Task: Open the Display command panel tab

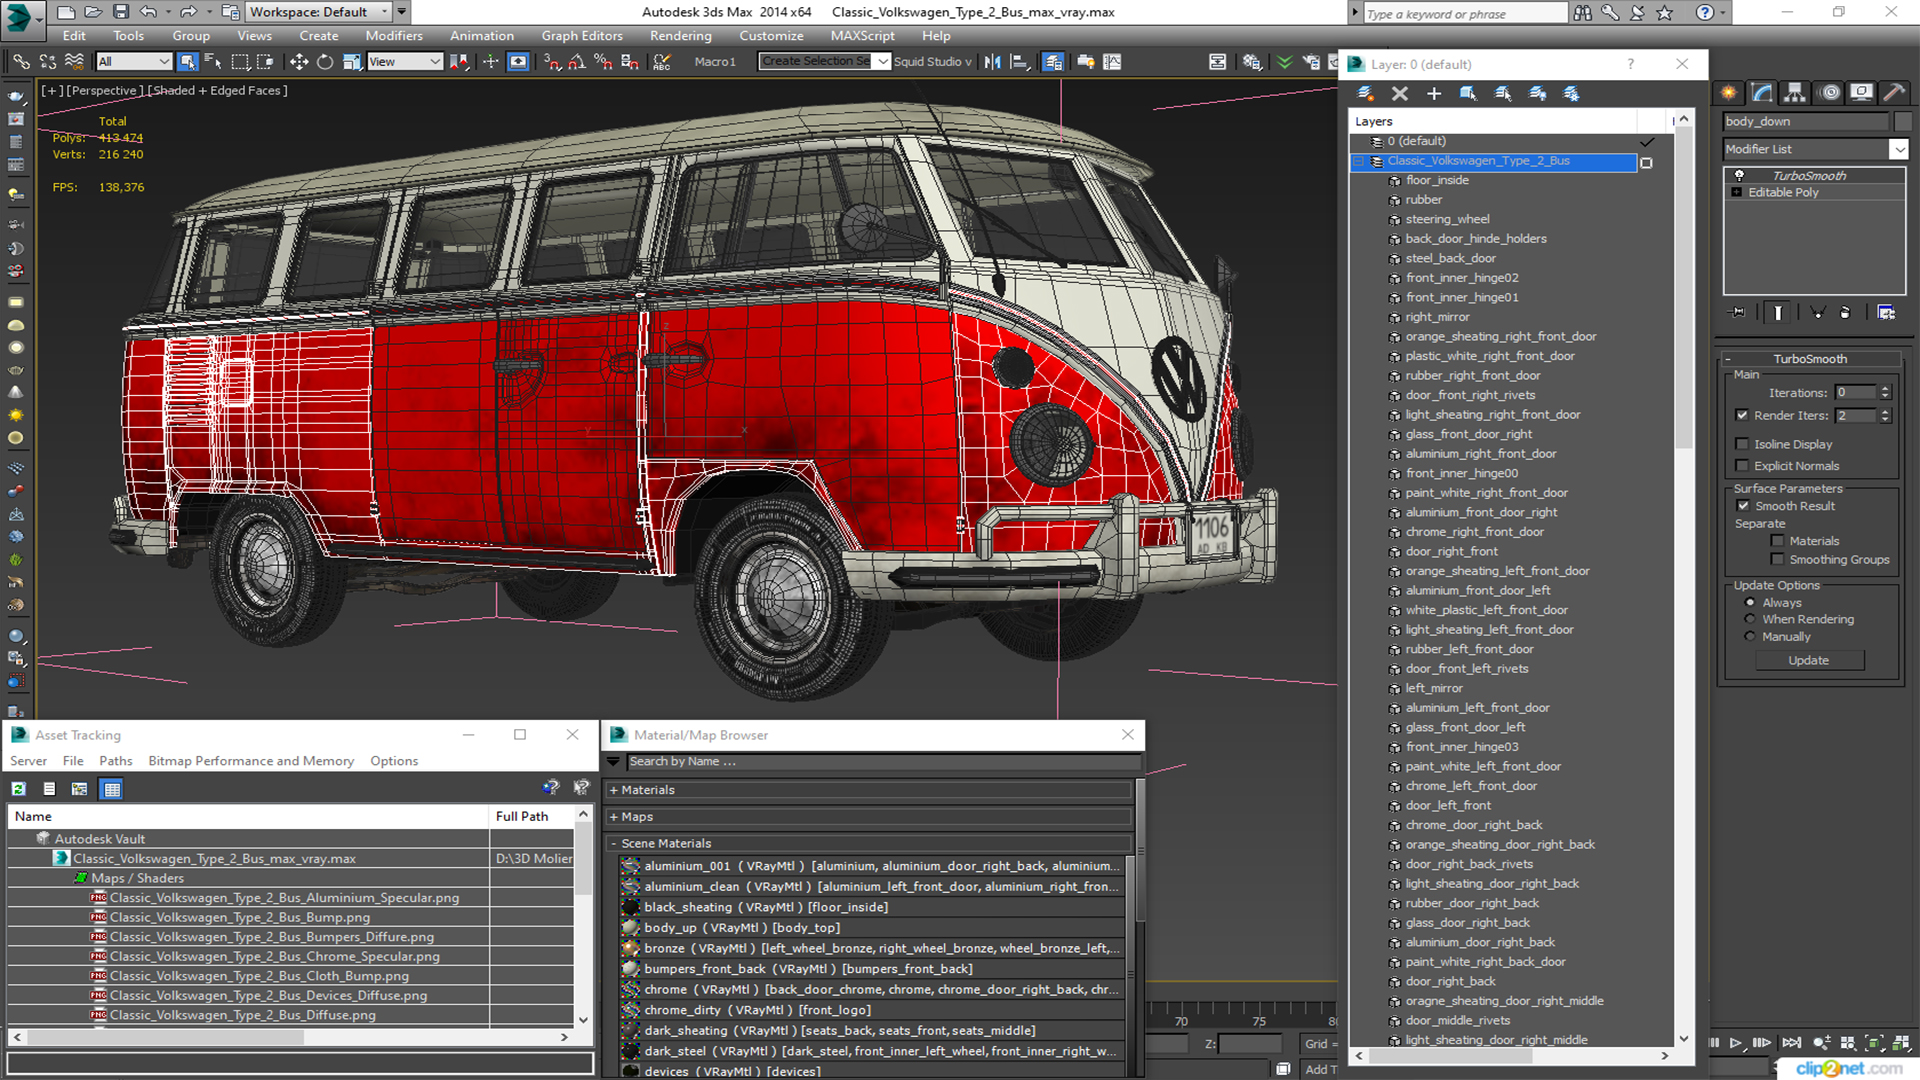Action: (1862, 93)
